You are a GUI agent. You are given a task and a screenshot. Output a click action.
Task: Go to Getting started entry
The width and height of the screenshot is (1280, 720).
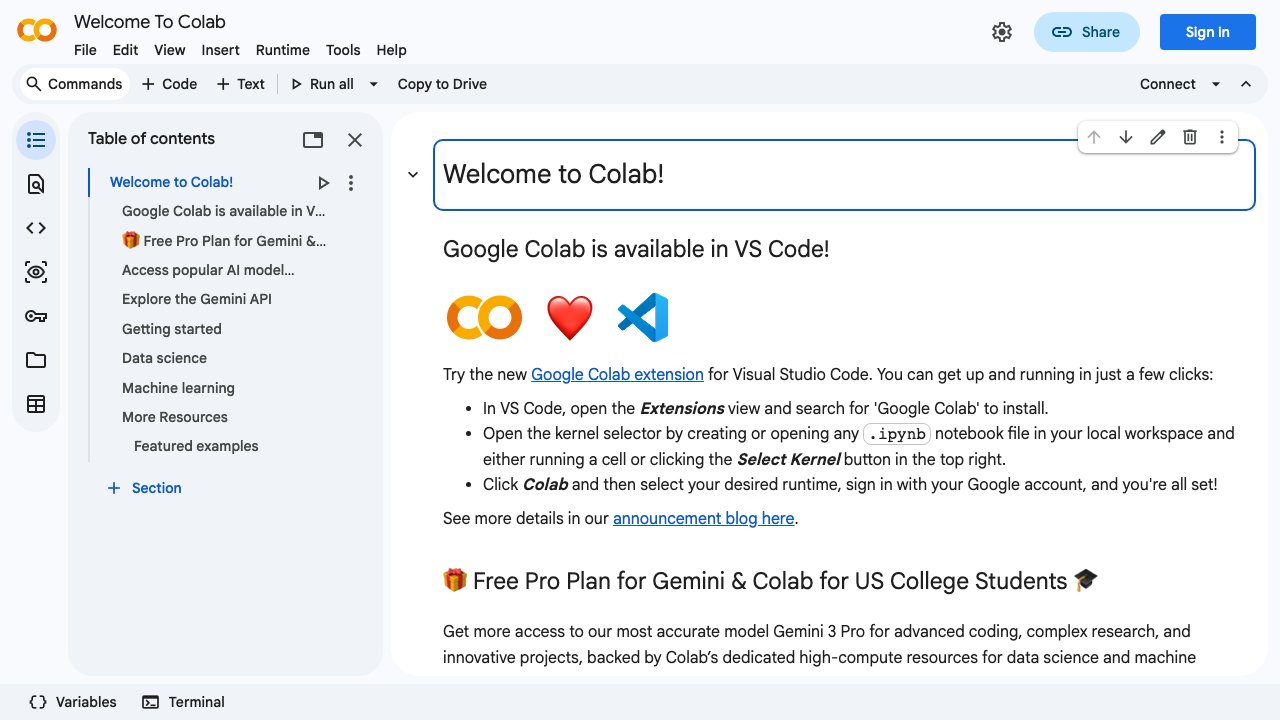(x=172, y=329)
